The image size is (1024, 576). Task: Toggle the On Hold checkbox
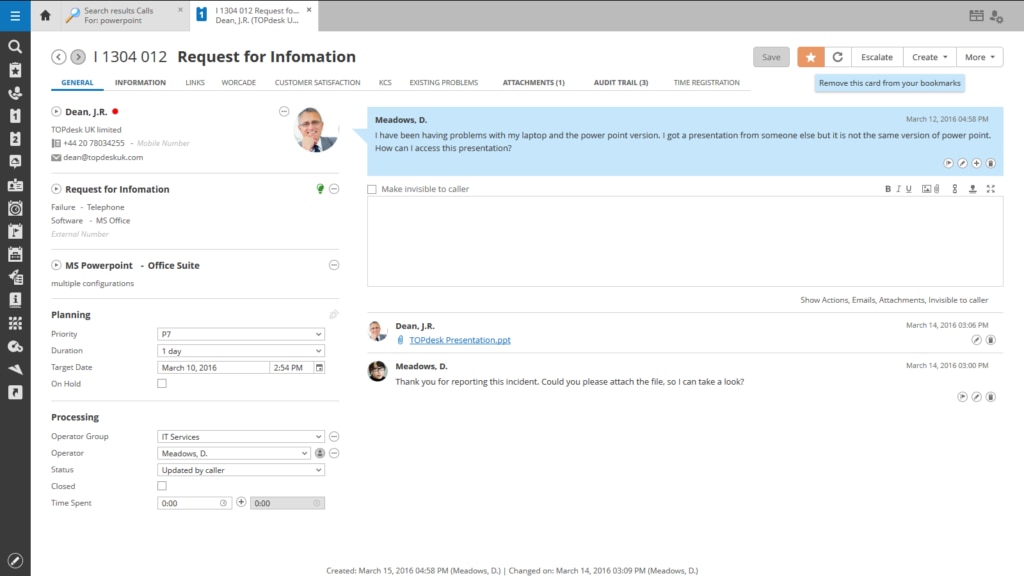click(x=162, y=383)
